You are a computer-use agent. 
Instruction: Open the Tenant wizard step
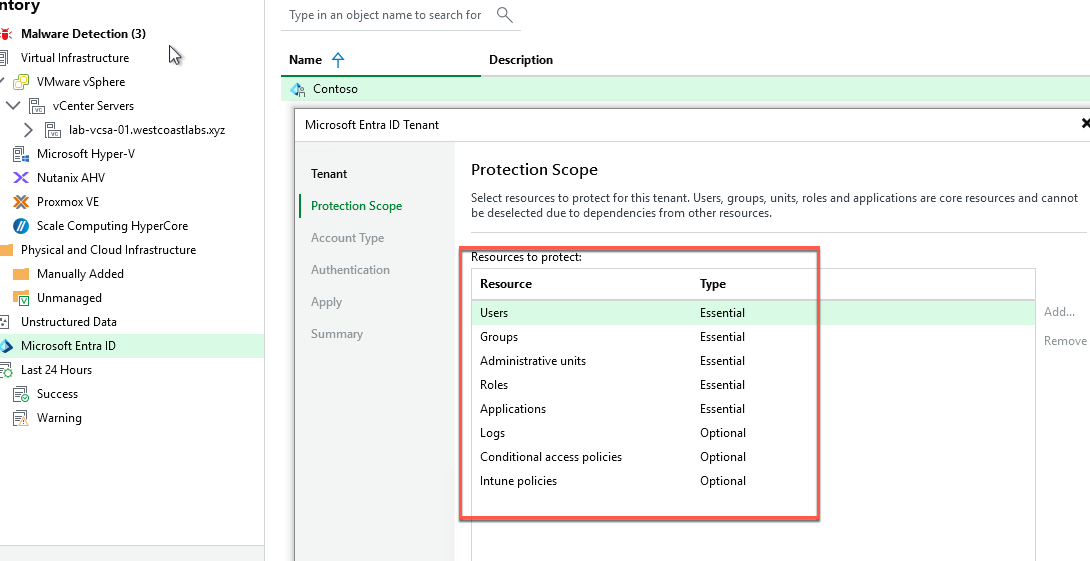[x=329, y=174]
